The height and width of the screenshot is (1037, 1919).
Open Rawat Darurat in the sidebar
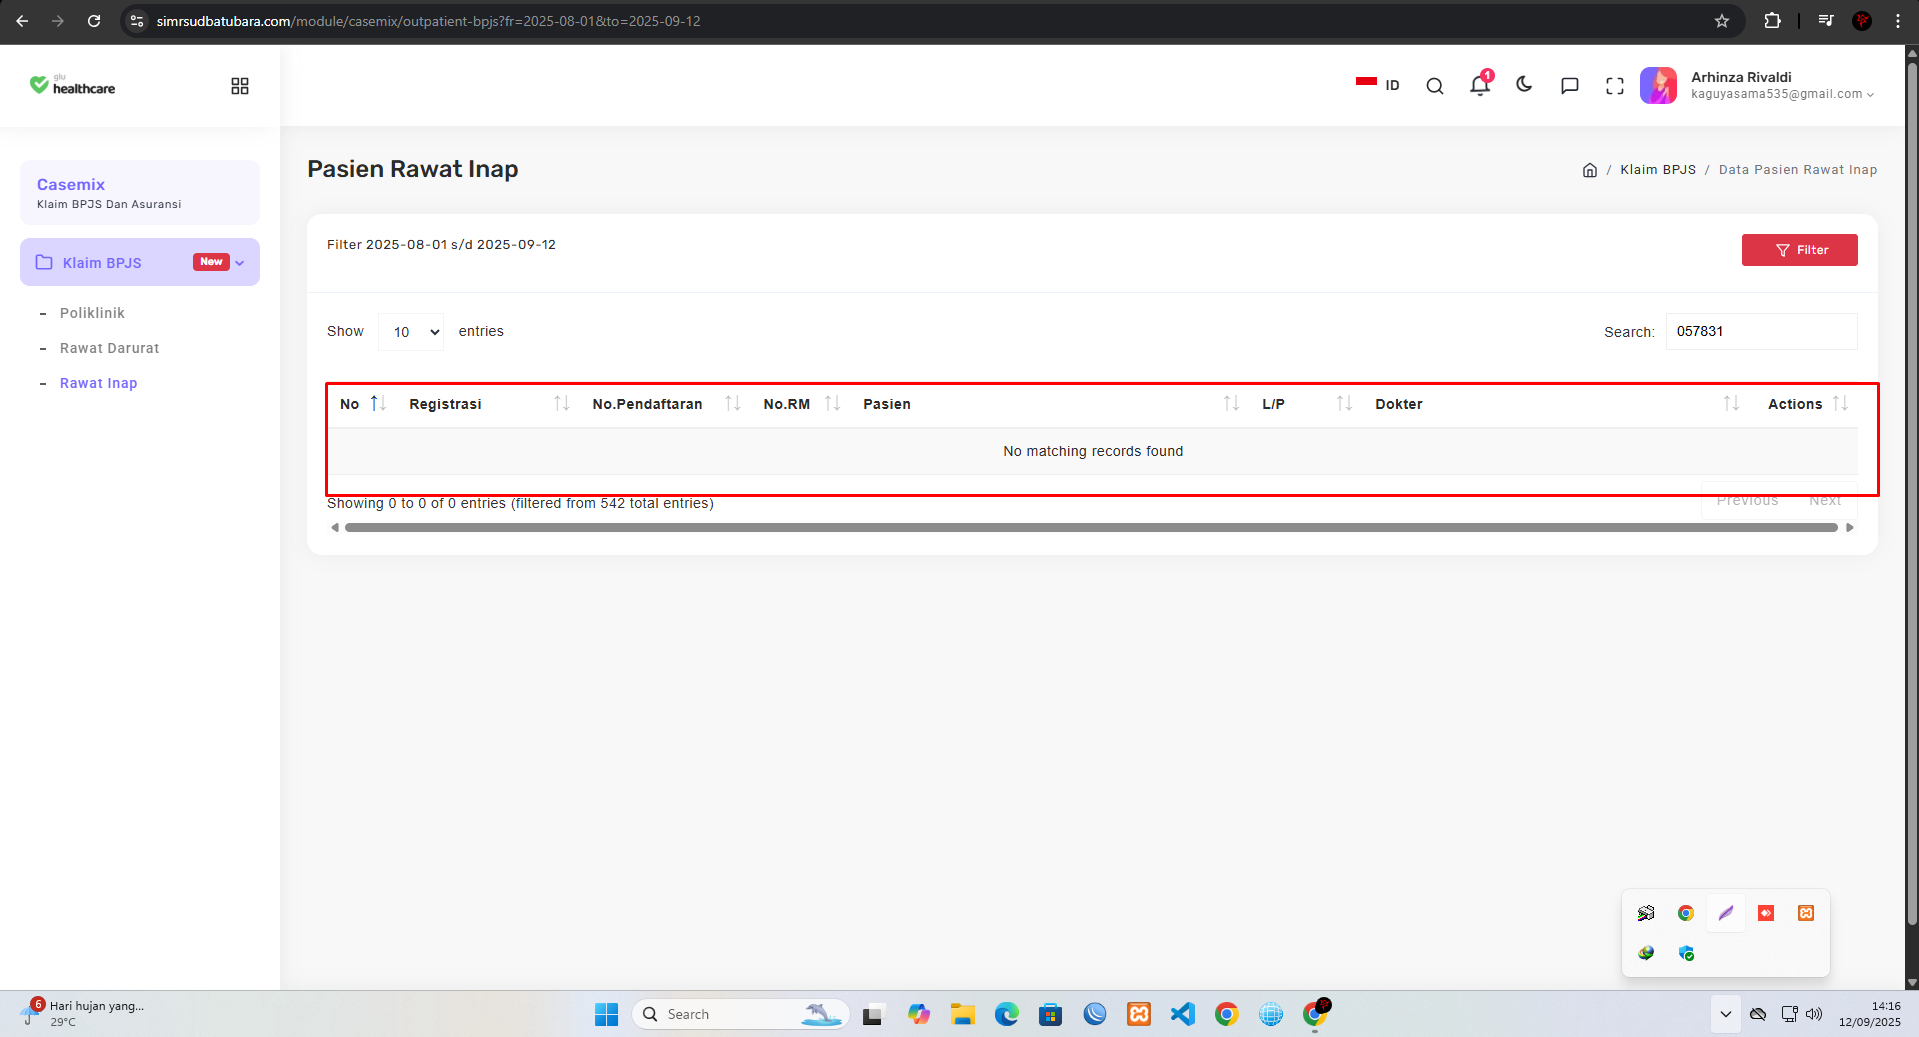pos(109,348)
